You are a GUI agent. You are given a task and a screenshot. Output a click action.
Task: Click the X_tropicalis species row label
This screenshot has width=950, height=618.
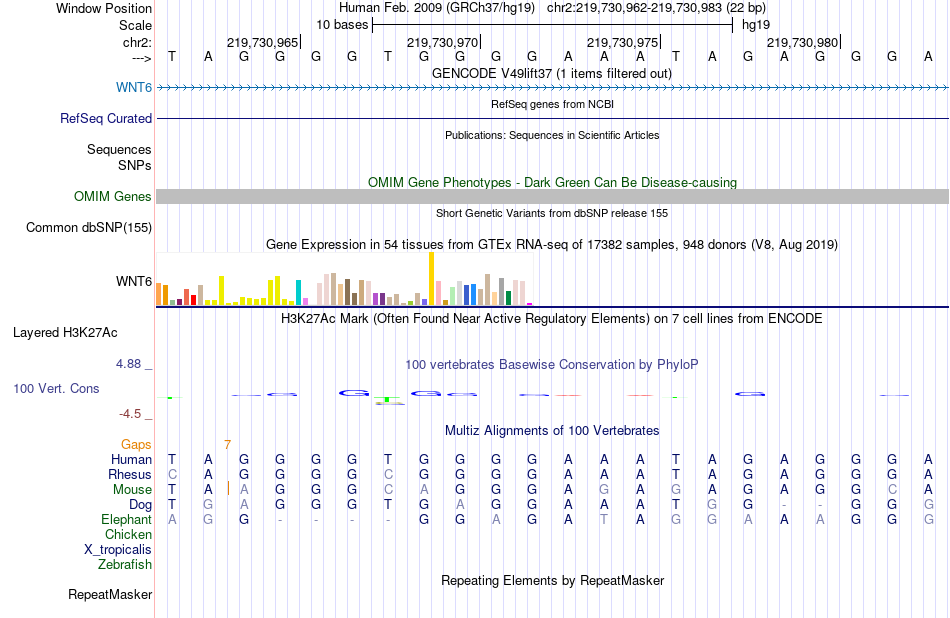point(118,550)
